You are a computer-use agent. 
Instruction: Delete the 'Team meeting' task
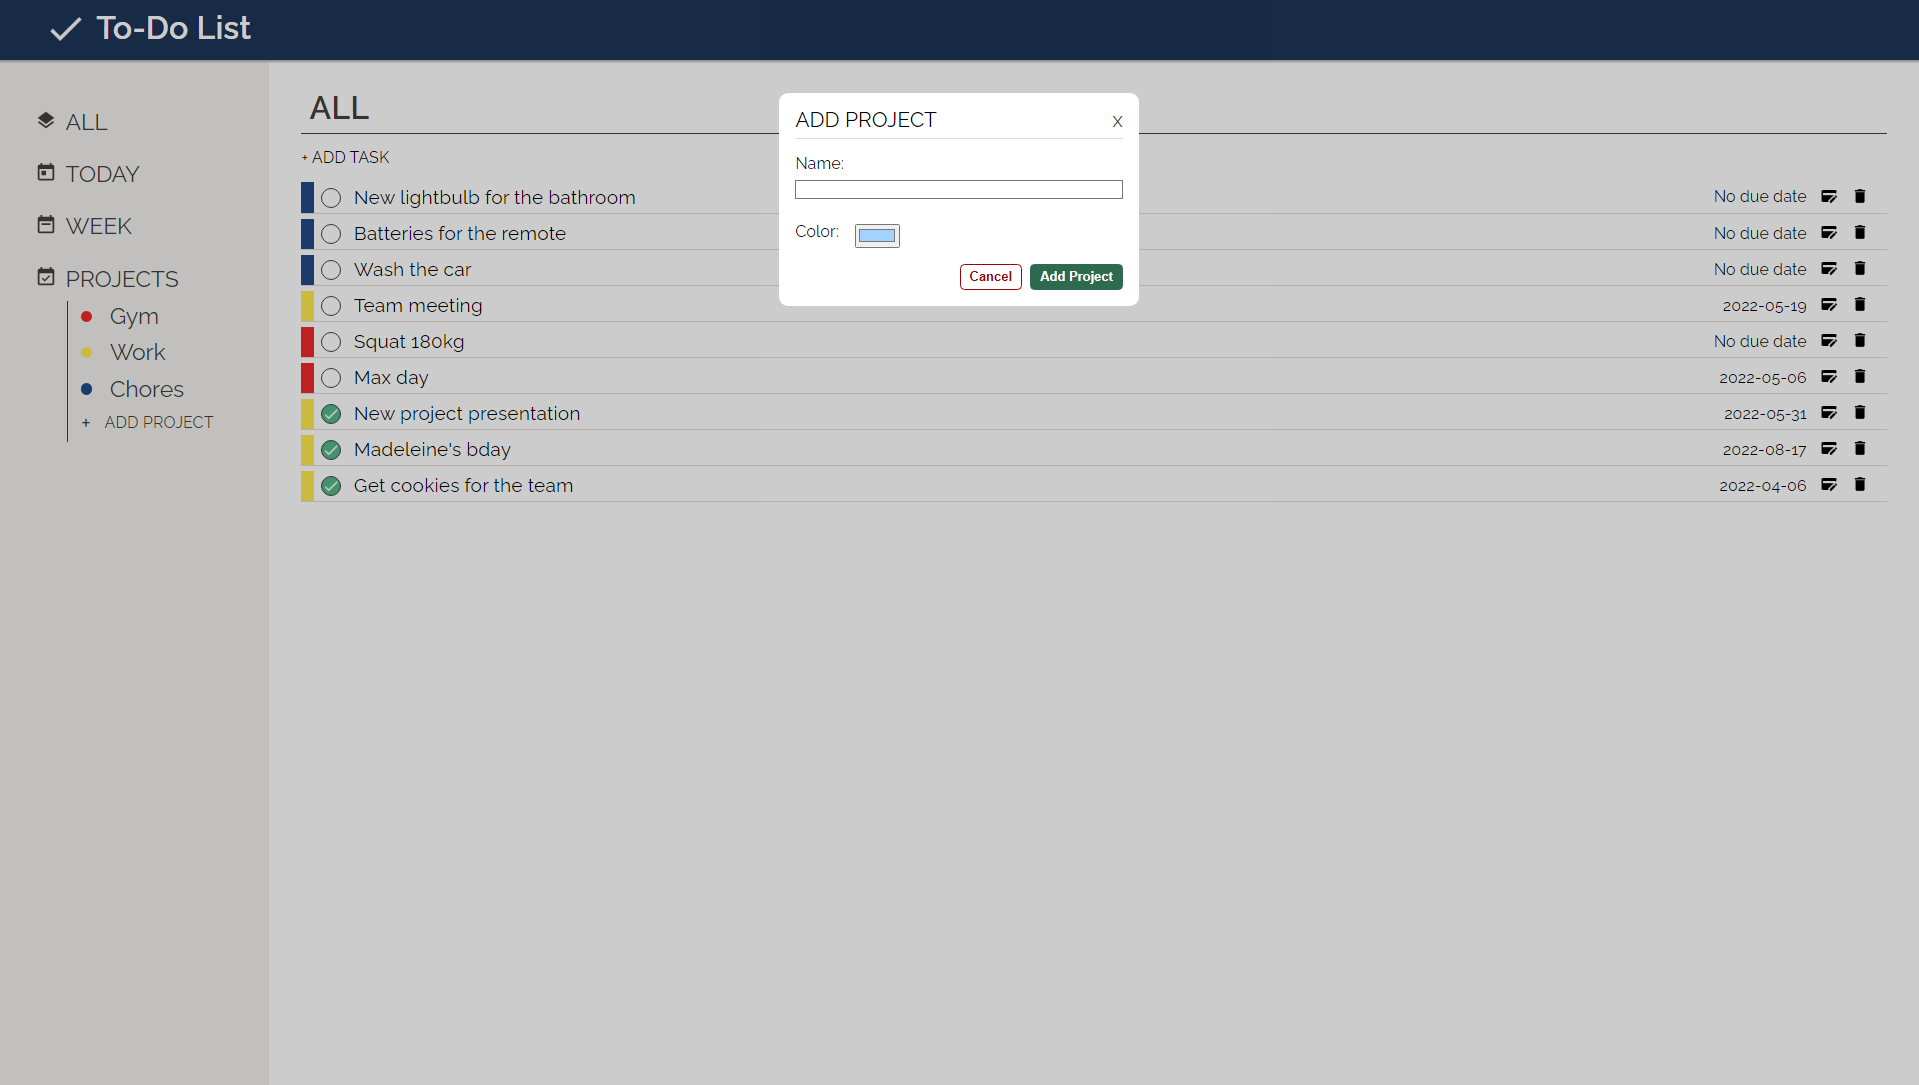(x=1860, y=305)
